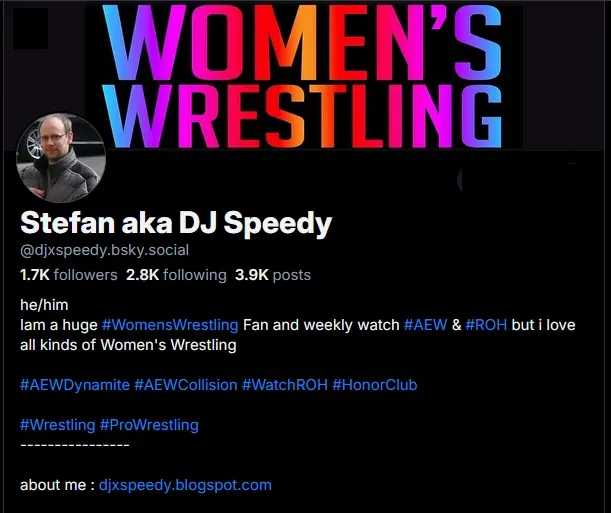Image resolution: width=611 pixels, height=513 pixels.
Task: Click the 3.9K posts count
Action: (273, 275)
